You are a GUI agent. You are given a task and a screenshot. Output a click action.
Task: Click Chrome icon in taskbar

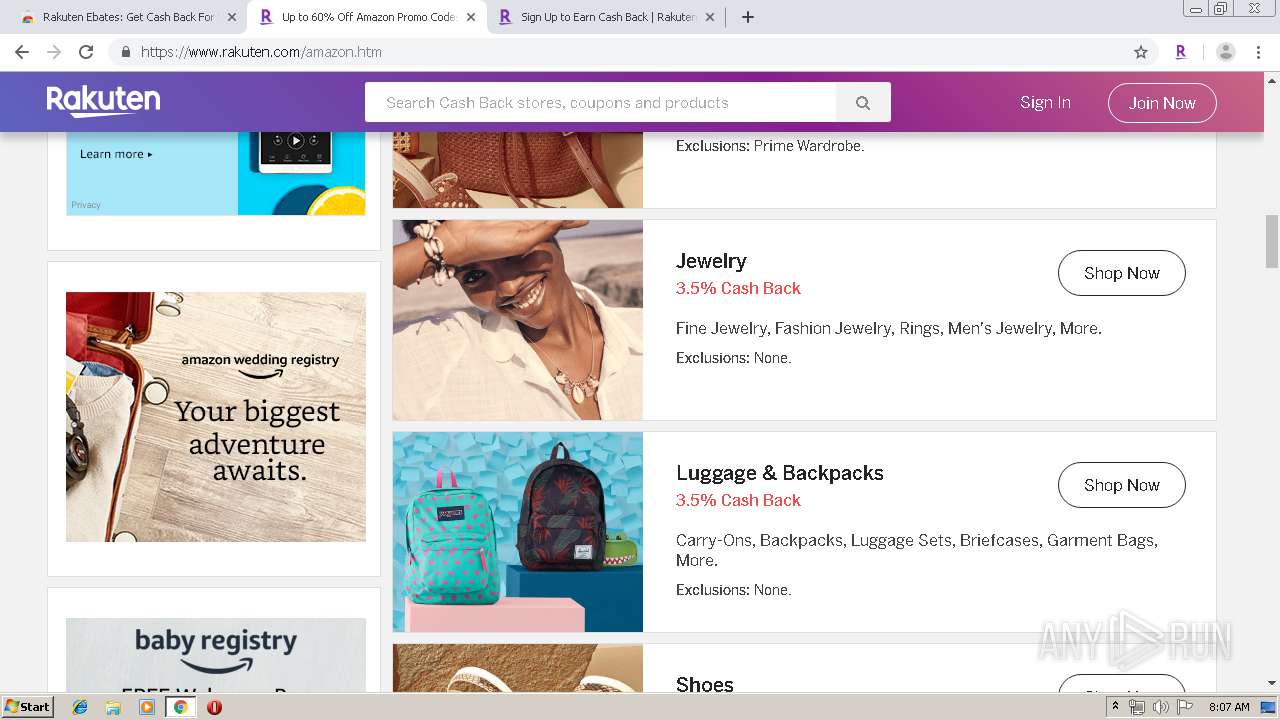pyautogui.click(x=180, y=707)
